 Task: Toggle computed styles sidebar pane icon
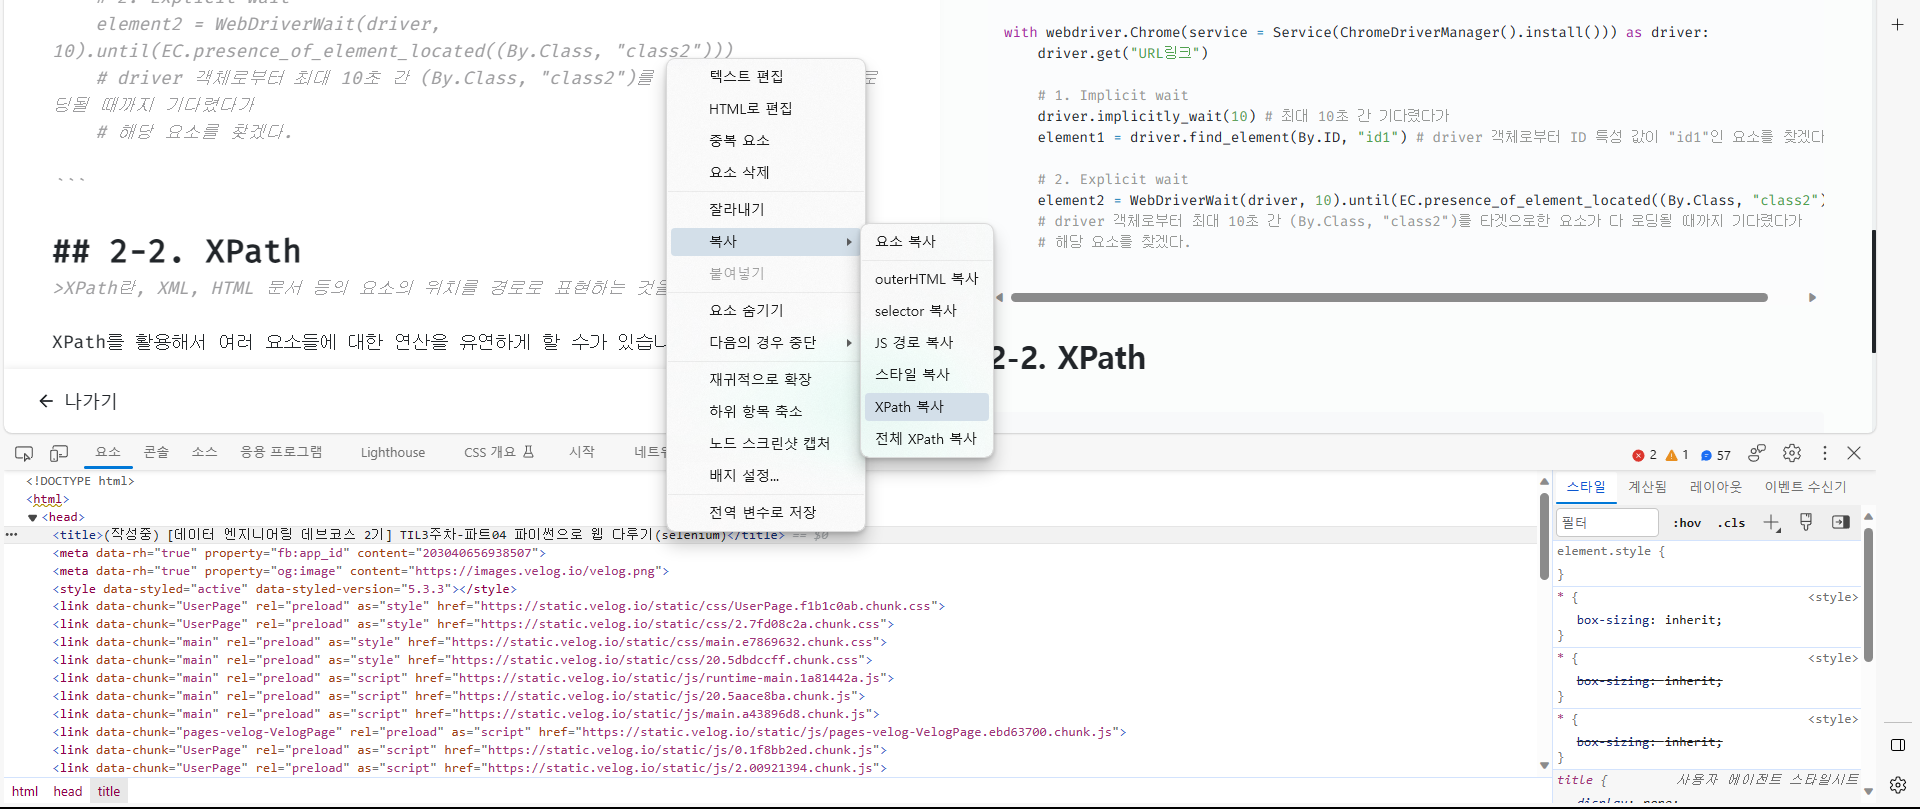pyautogui.click(x=1841, y=522)
